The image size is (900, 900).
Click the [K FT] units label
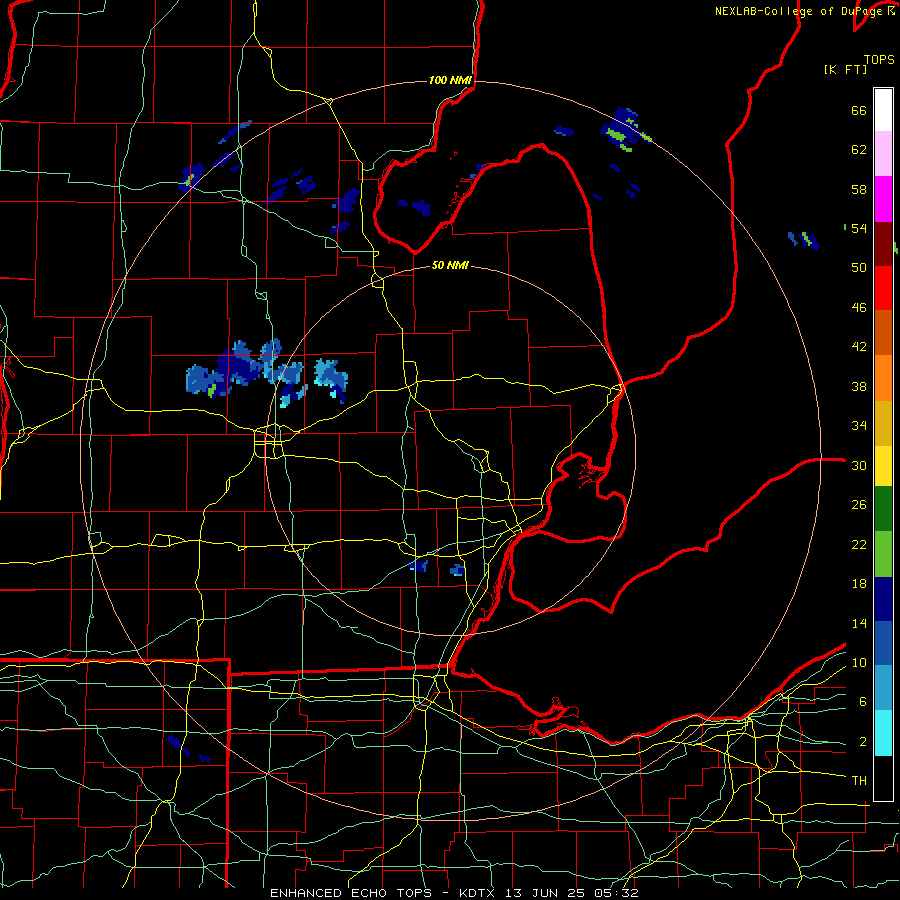845,69
